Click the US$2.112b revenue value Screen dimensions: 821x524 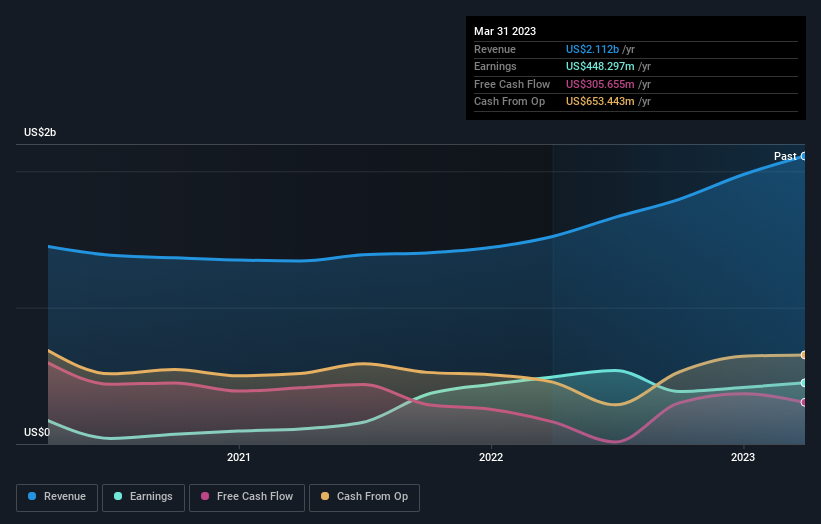[x=592, y=49]
